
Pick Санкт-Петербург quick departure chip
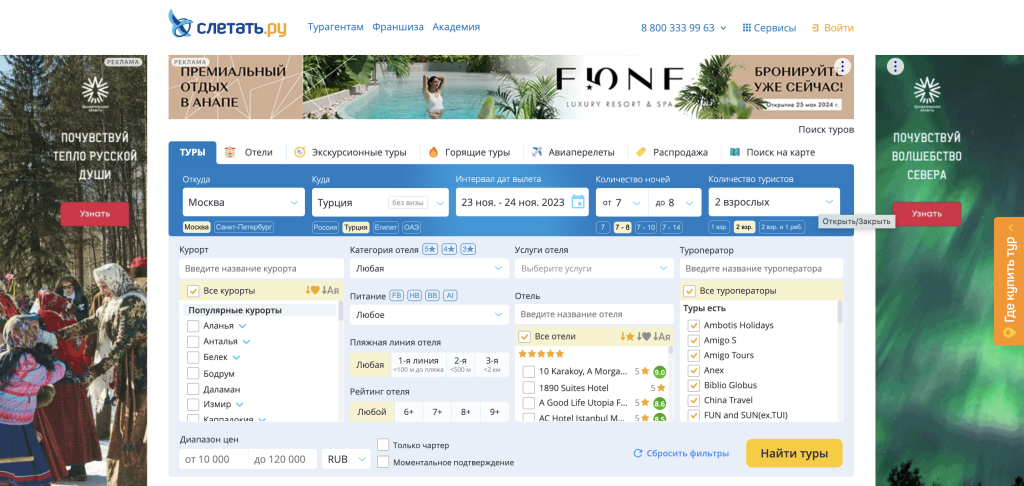(244, 227)
